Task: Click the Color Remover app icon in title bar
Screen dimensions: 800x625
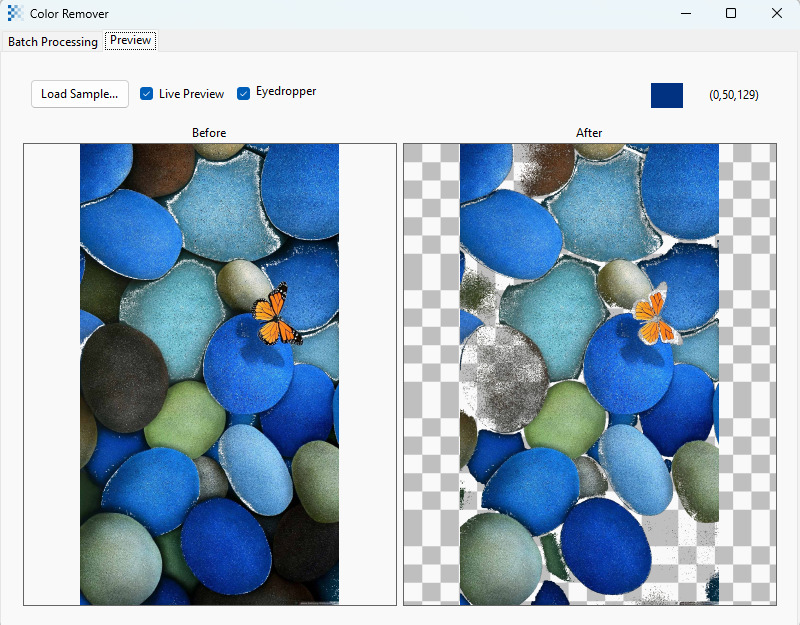Action: (15, 13)
